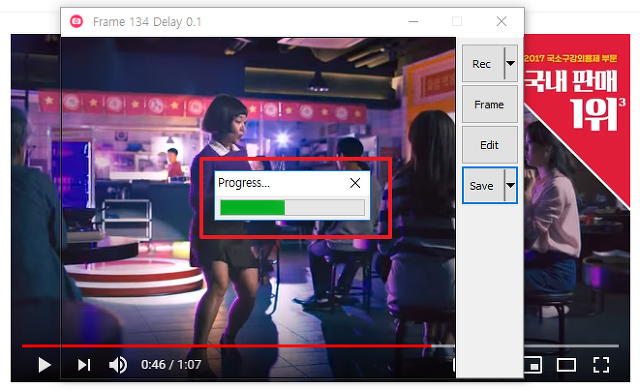Click the Progress... dialog title
Viewport: 640px width, 390px height.
pyautogui.click(x=244, y=183)
